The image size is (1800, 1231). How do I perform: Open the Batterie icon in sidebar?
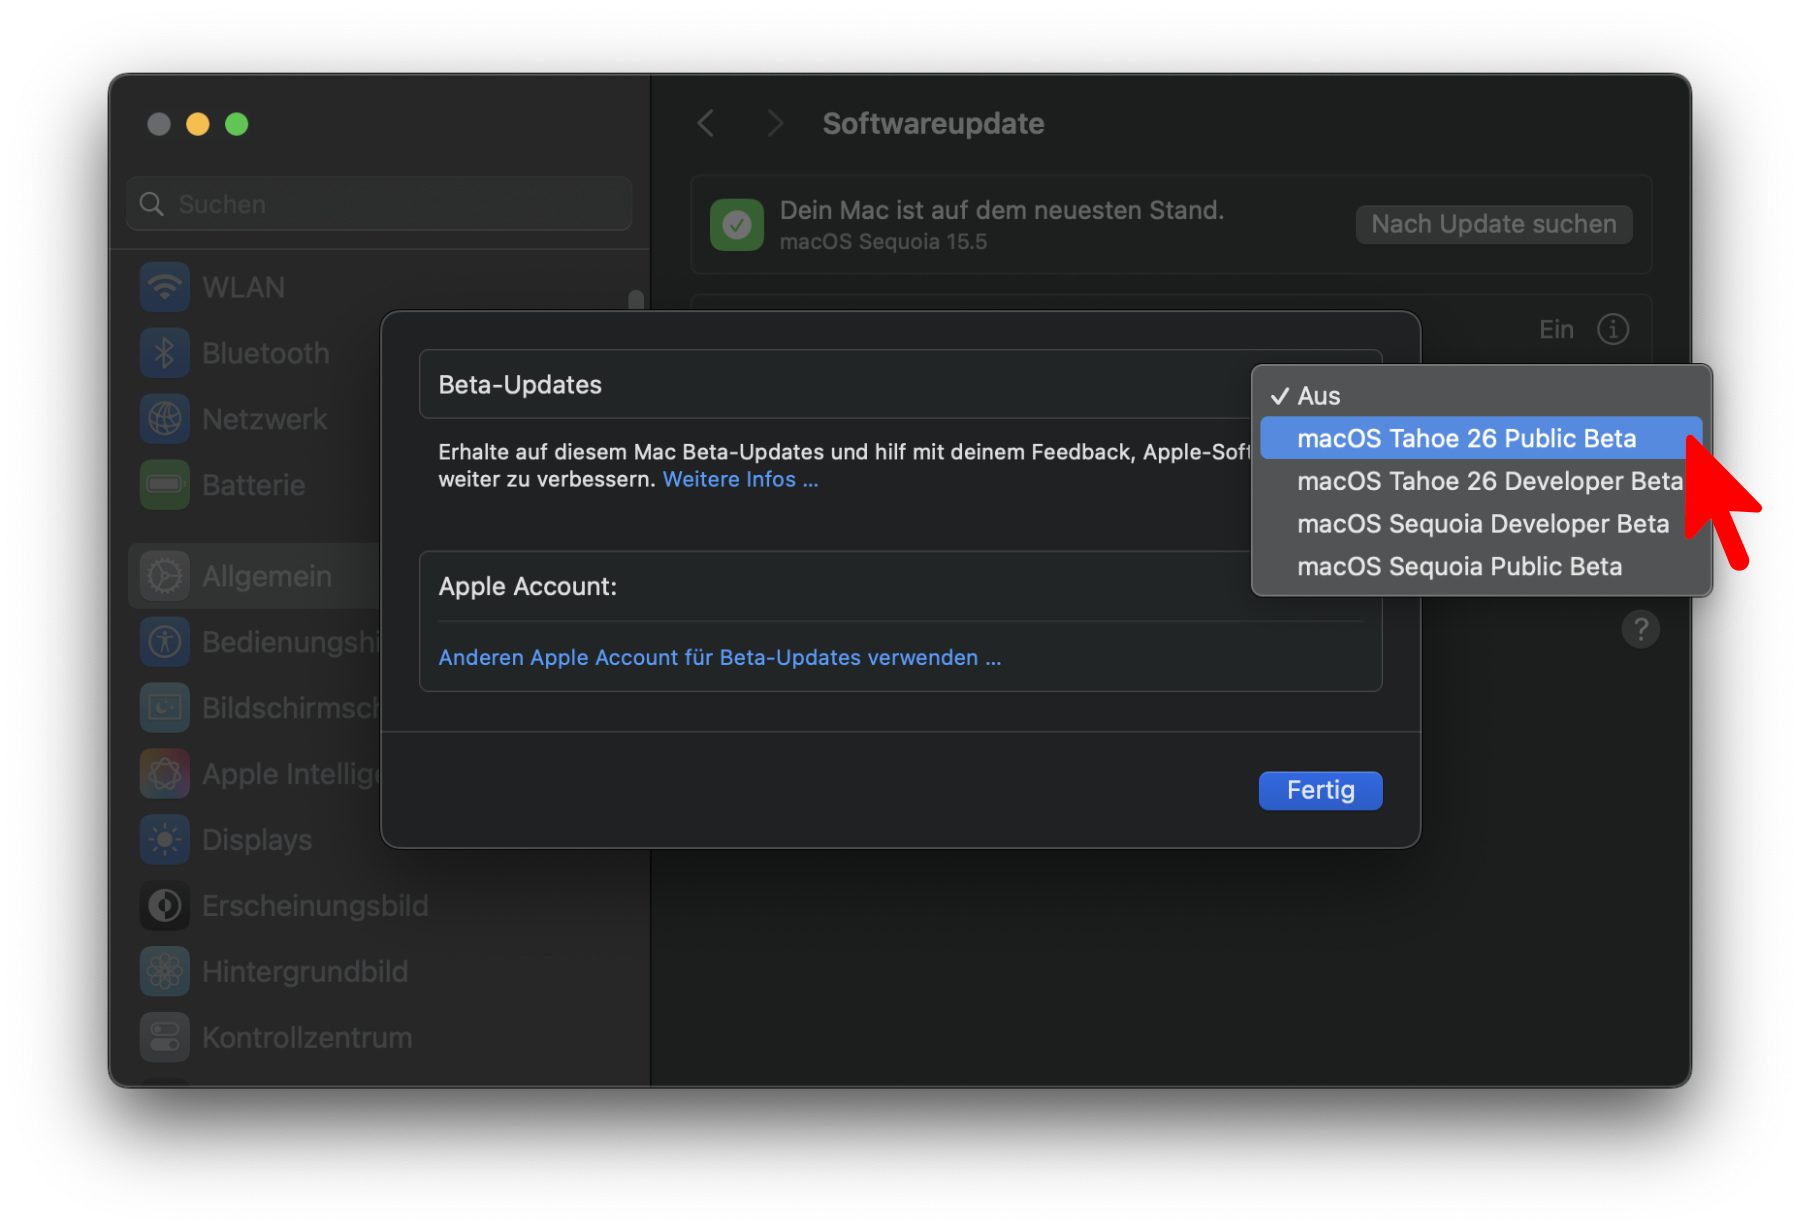tap(165, 485)
